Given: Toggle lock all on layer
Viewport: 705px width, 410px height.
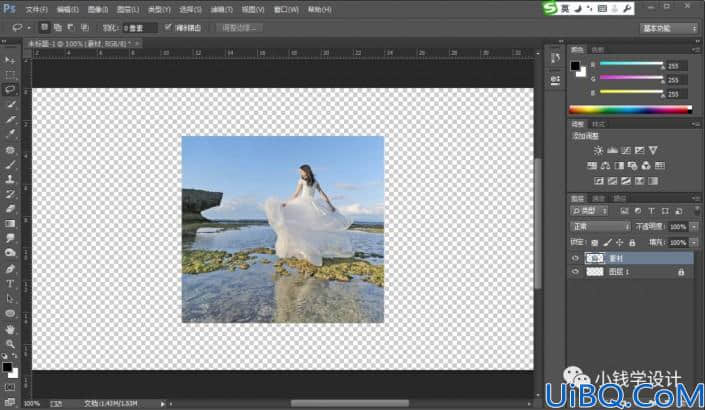Looking at the screenshot, I should click(x=632, y=243).
